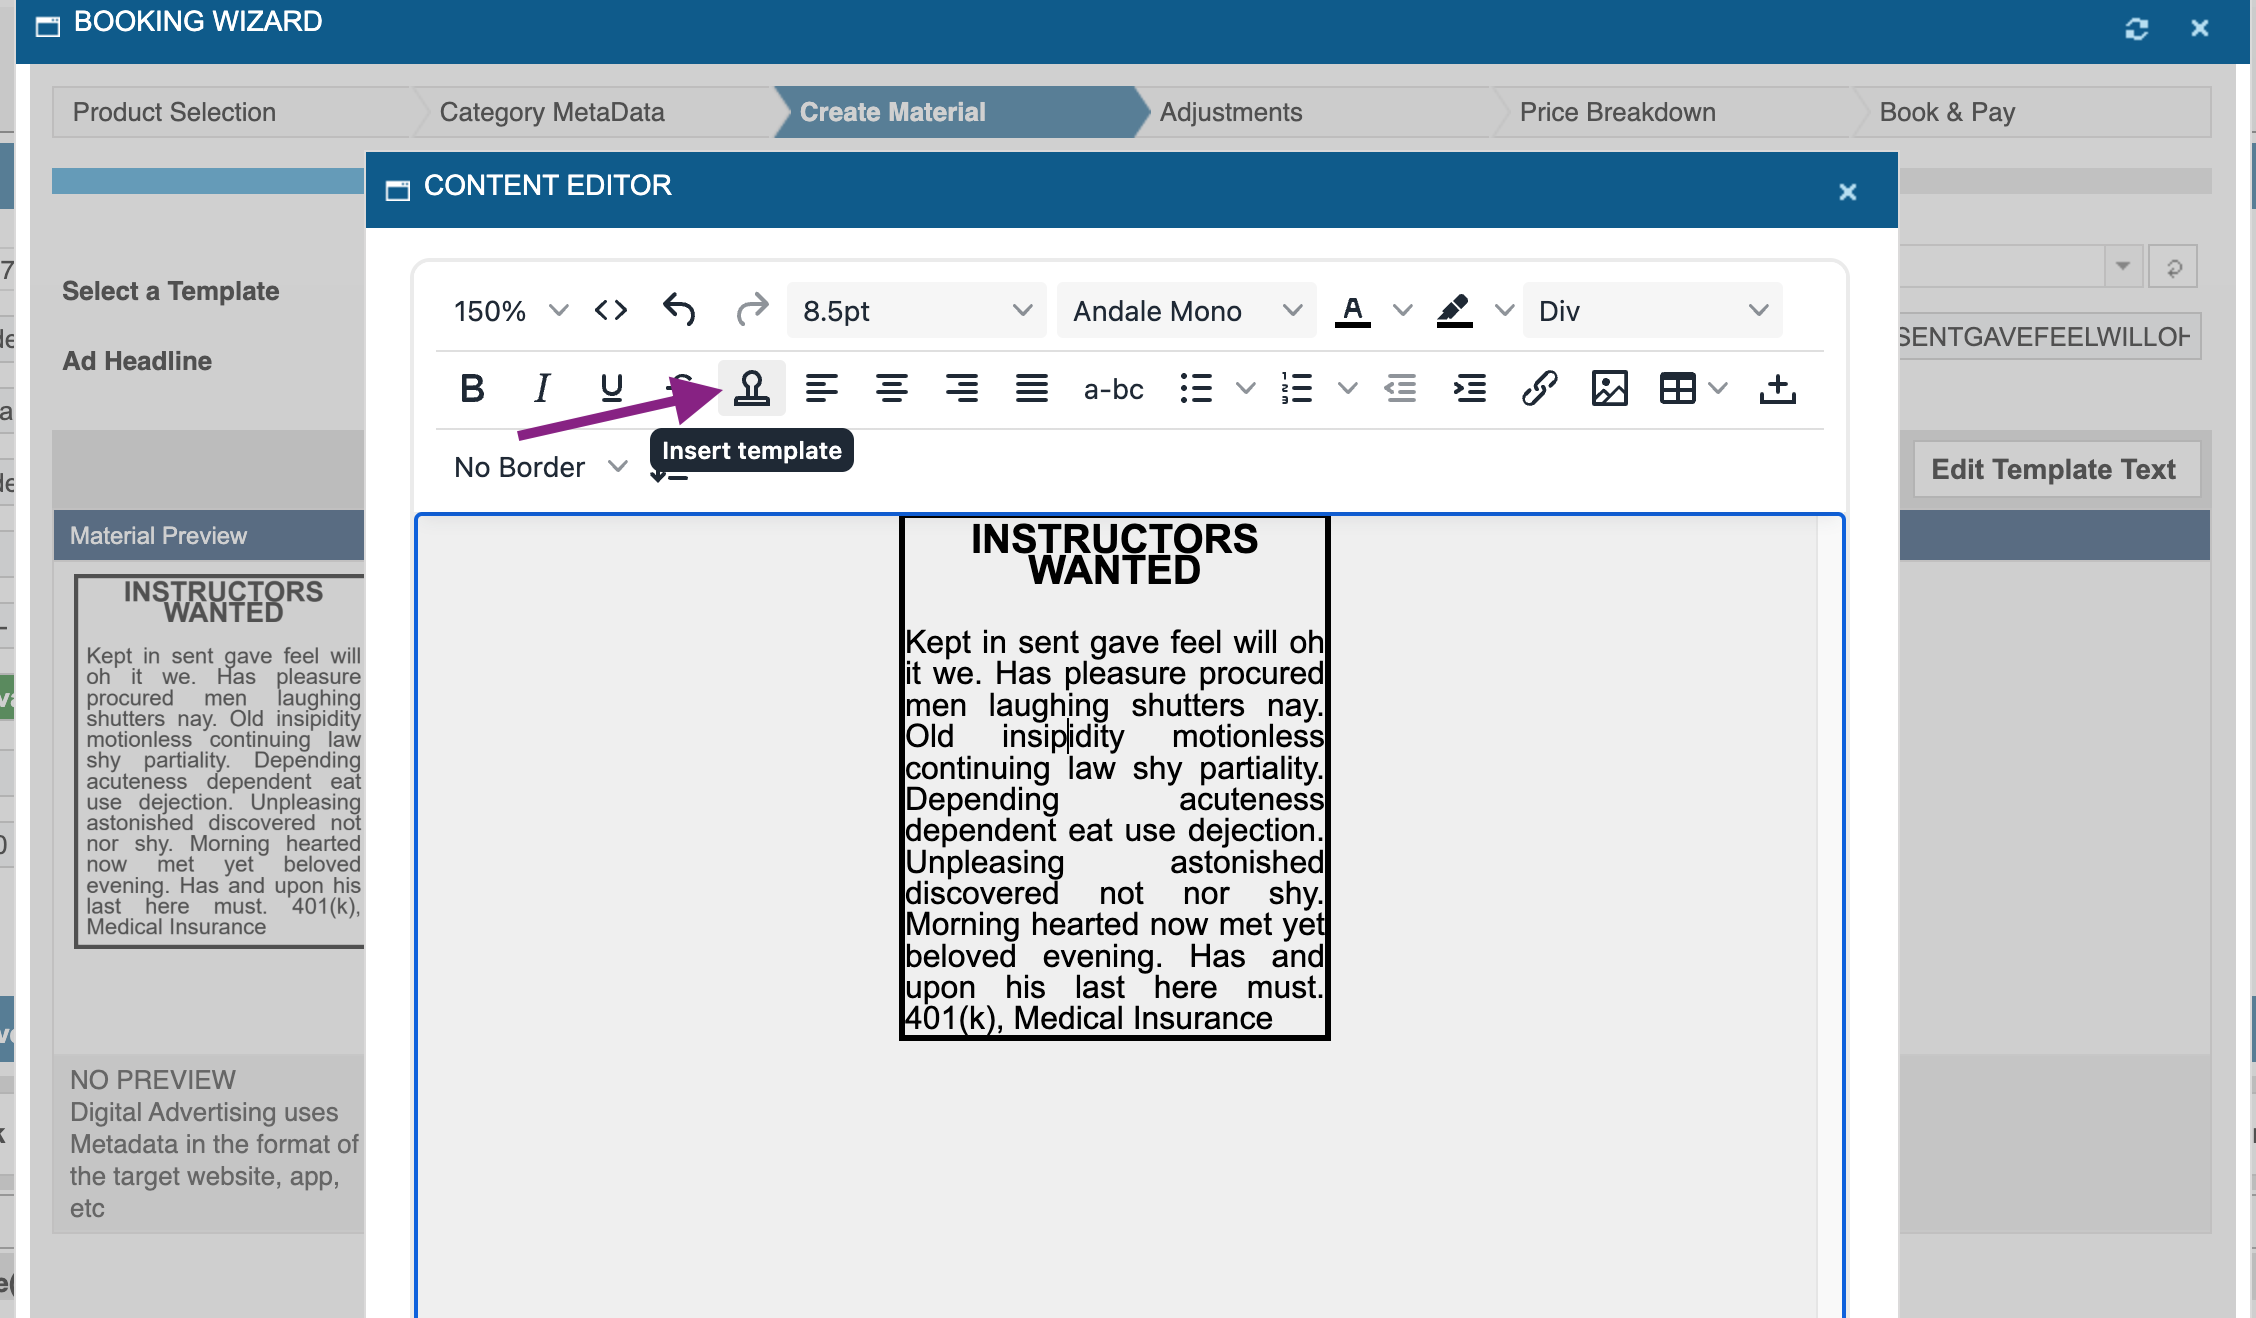Insert a hyperlink
The width and height of the screenshot is (2256, 1318).
(x=1539, y=388)
